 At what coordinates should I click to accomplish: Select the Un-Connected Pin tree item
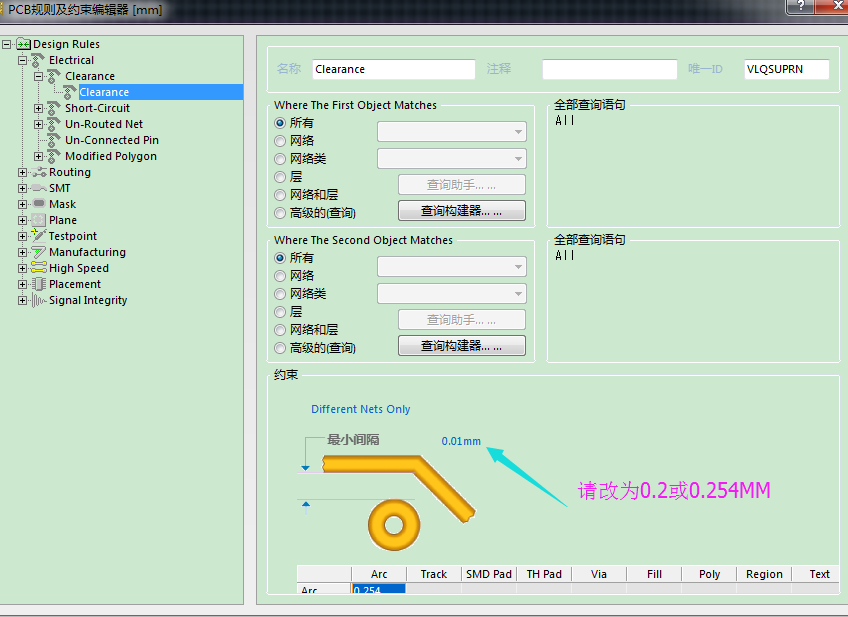click(111, 140)
